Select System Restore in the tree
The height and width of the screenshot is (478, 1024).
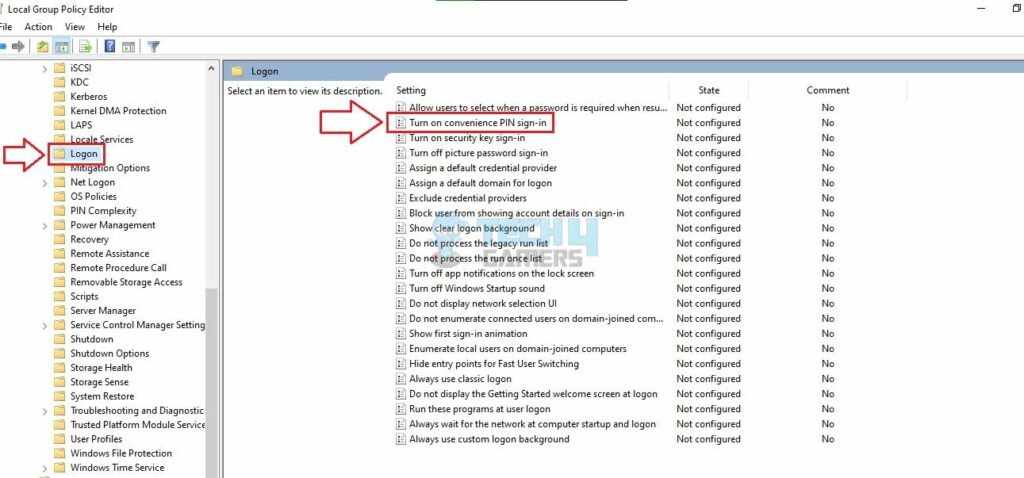tap(102, 397)
